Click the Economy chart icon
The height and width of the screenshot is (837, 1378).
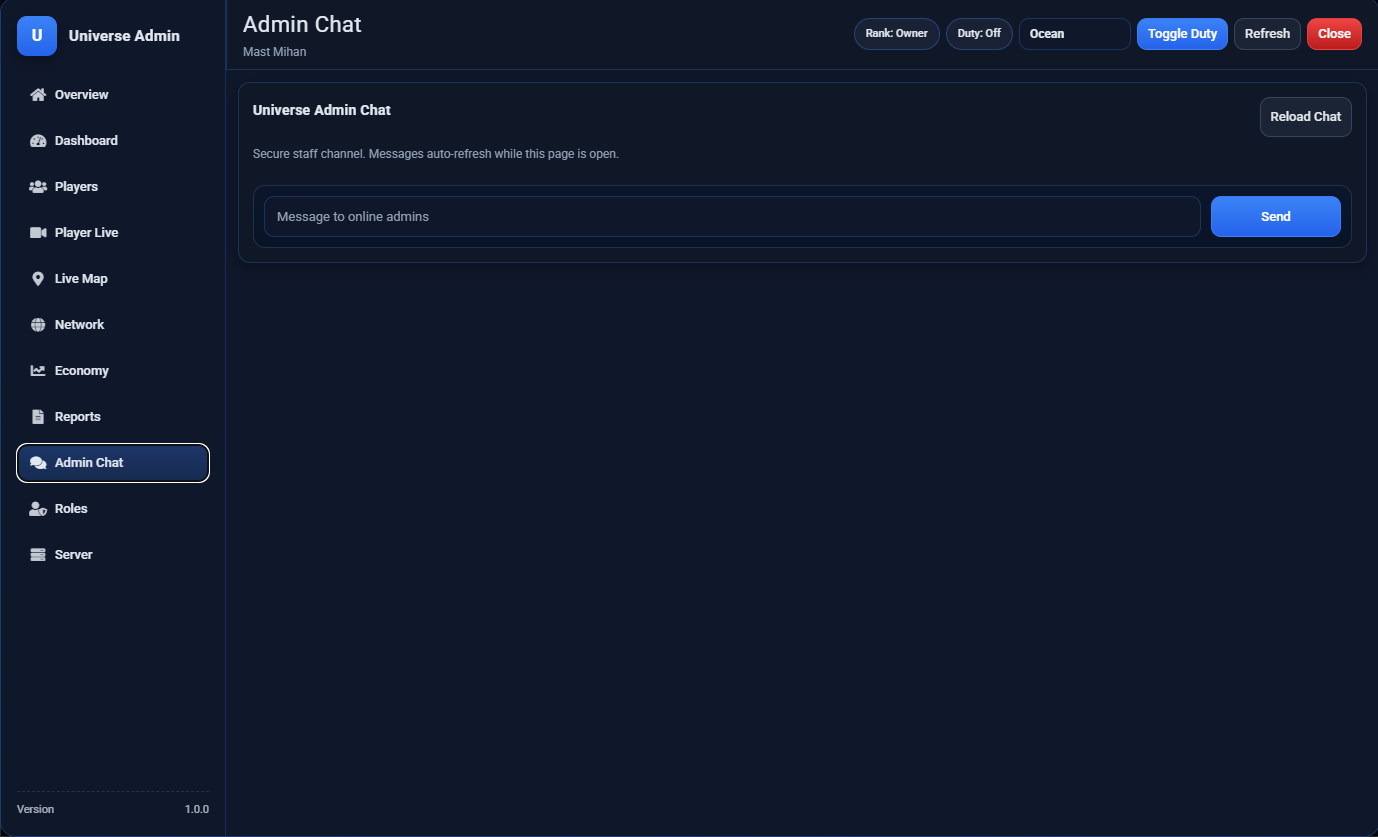pos(38,371)
